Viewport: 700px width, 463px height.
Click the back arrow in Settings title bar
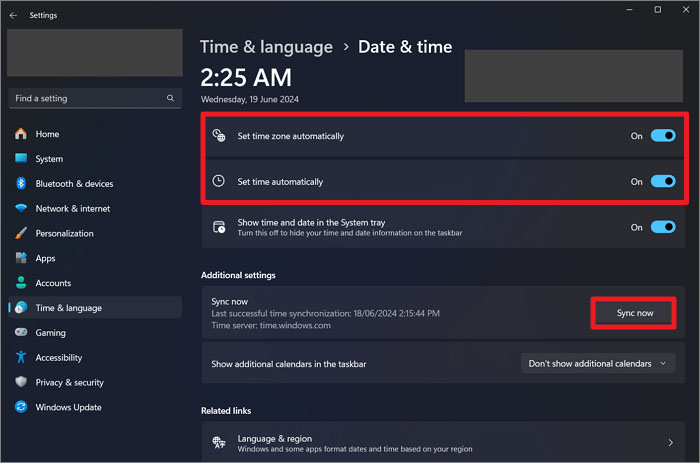click(x=13, y=16)
